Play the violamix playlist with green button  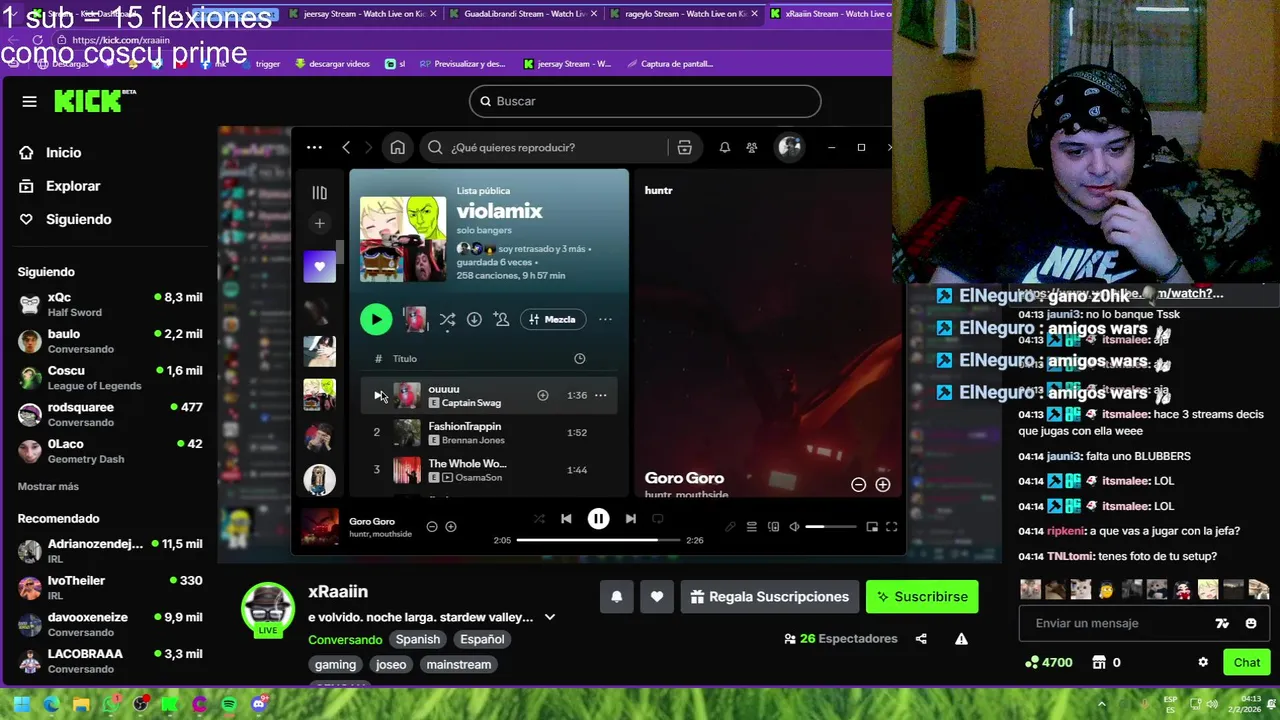click(x=376, y=319)
